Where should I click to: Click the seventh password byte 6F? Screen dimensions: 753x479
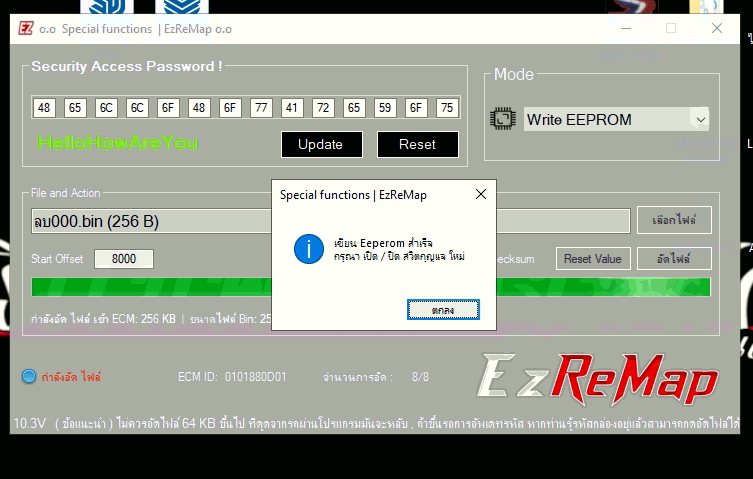coord(230,108)
